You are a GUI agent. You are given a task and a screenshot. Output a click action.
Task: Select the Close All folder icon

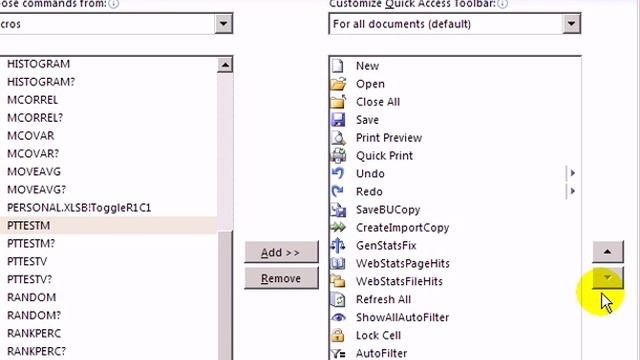(338, 102)
